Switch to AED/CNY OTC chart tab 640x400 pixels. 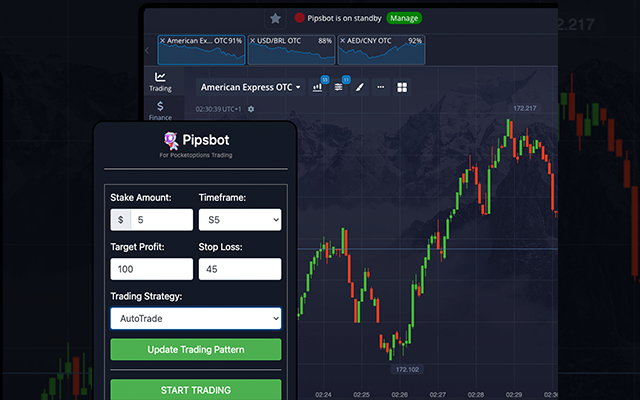tap(381, 50)
